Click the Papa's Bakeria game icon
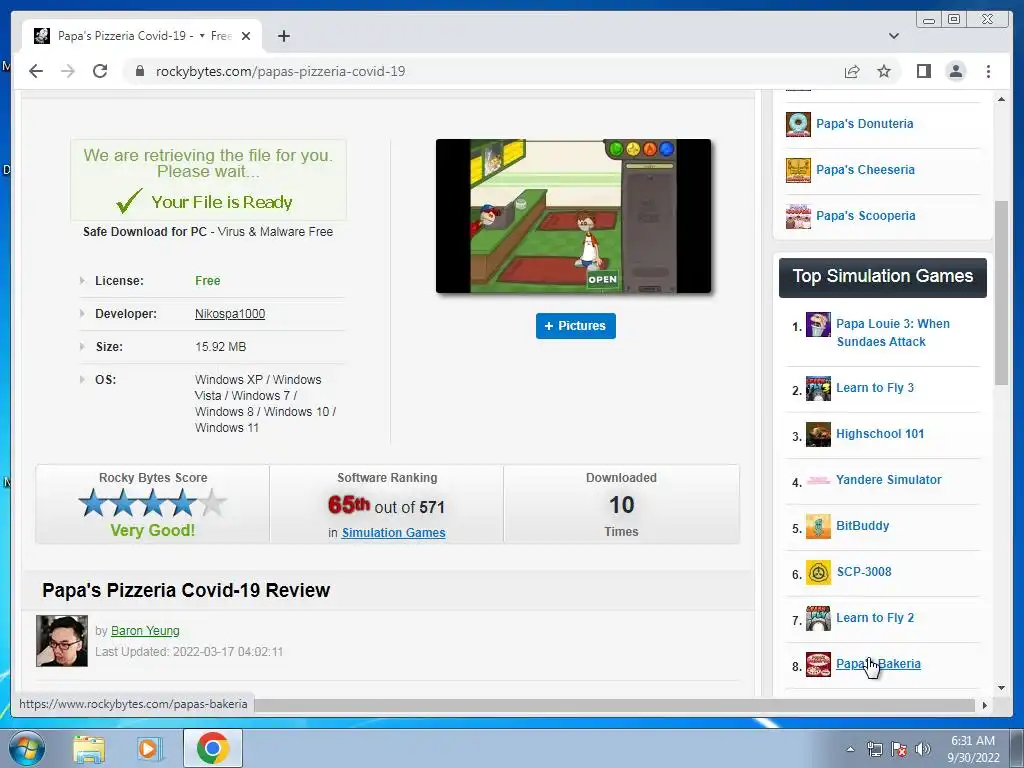This screenshot has height=768, width=1024. coord(818,664)
